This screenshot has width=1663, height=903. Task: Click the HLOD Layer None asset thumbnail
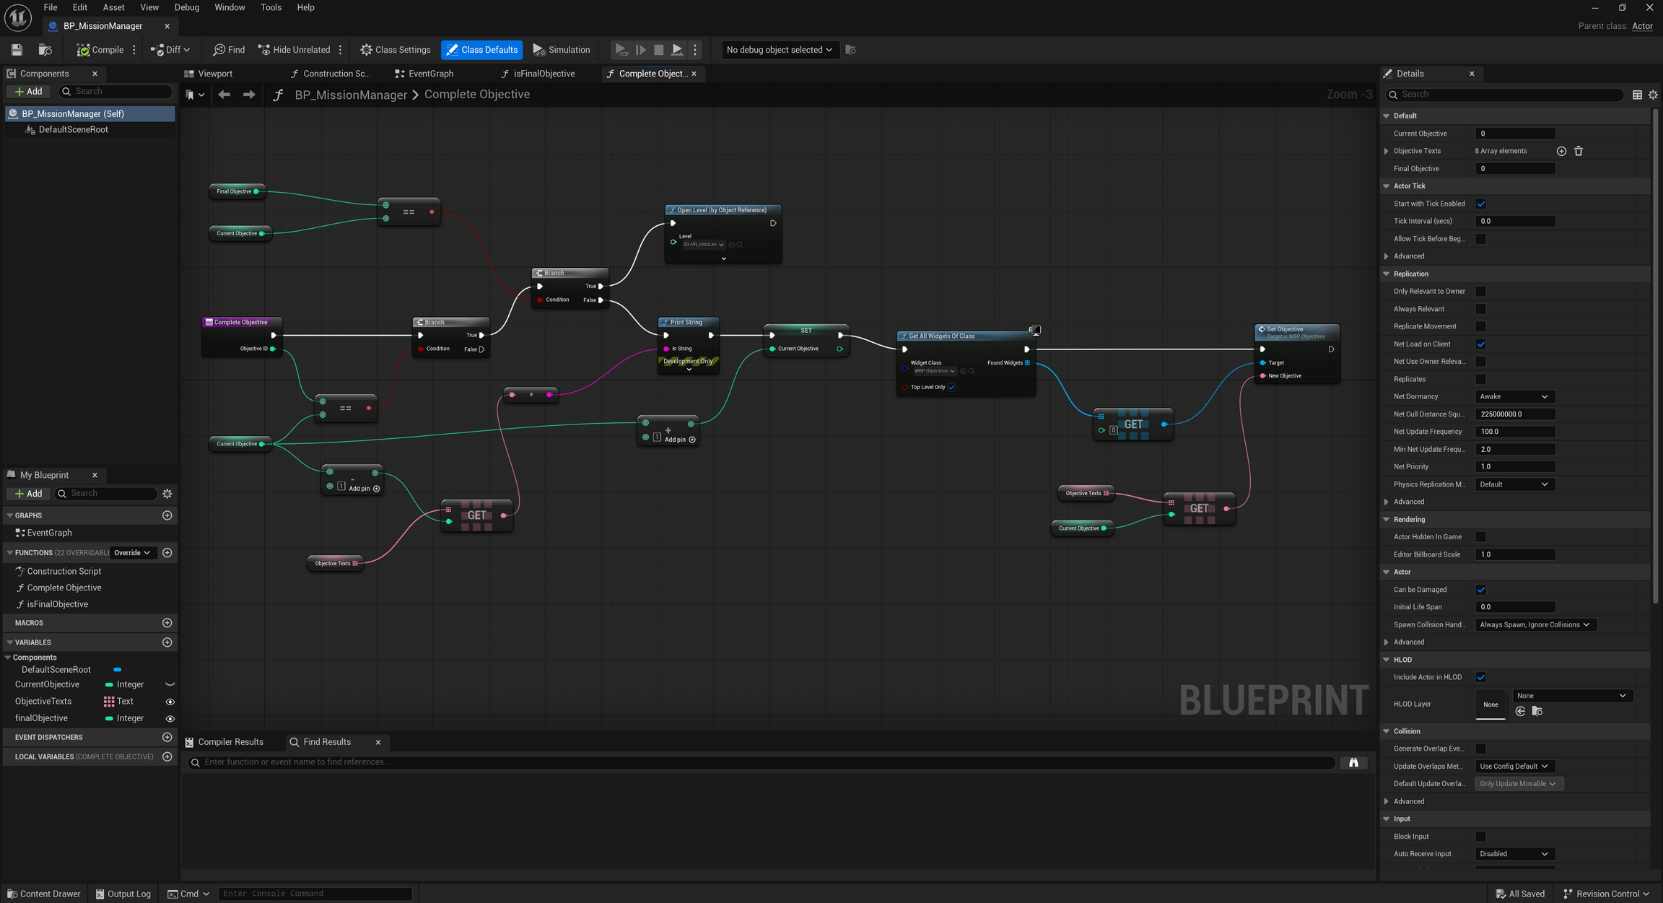[1491, 705]
